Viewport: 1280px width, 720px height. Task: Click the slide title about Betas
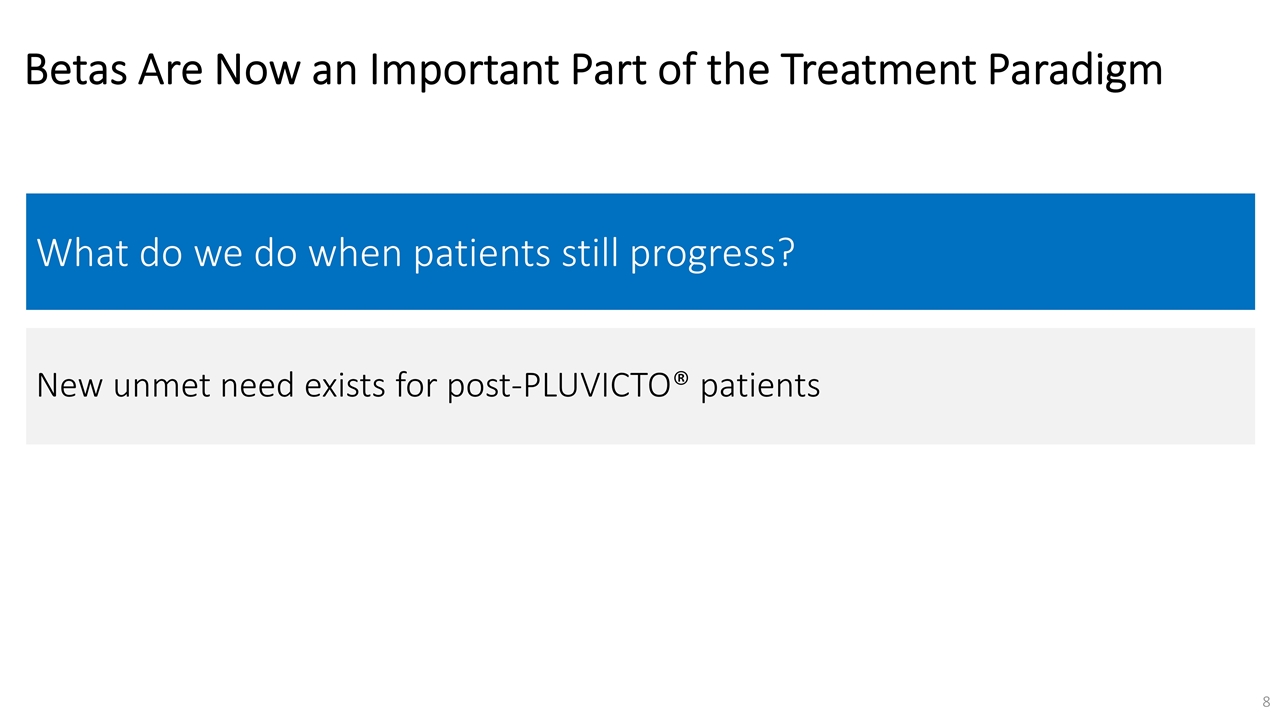[x=593, y=71]
